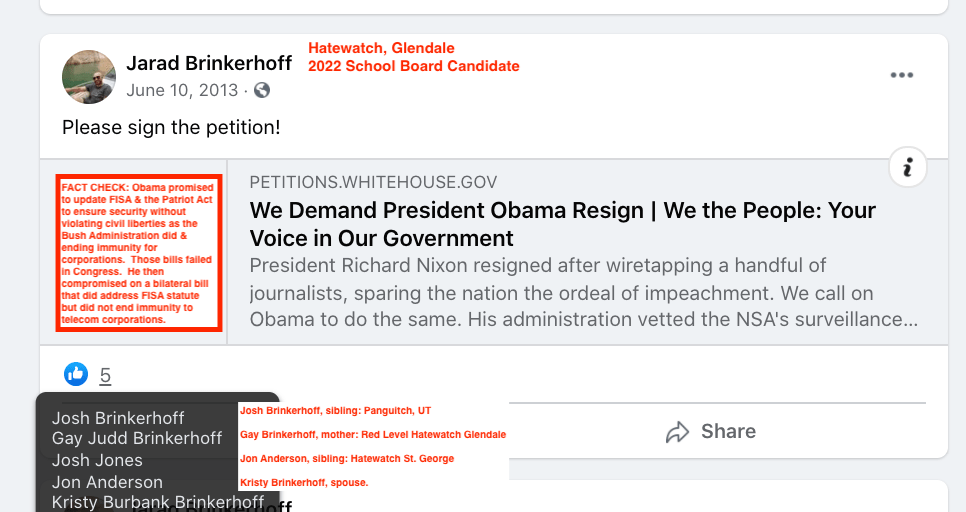Show who reacted via the 5 count
The width and height of the screenshot is (966, 512).
(x=105, y=376)
